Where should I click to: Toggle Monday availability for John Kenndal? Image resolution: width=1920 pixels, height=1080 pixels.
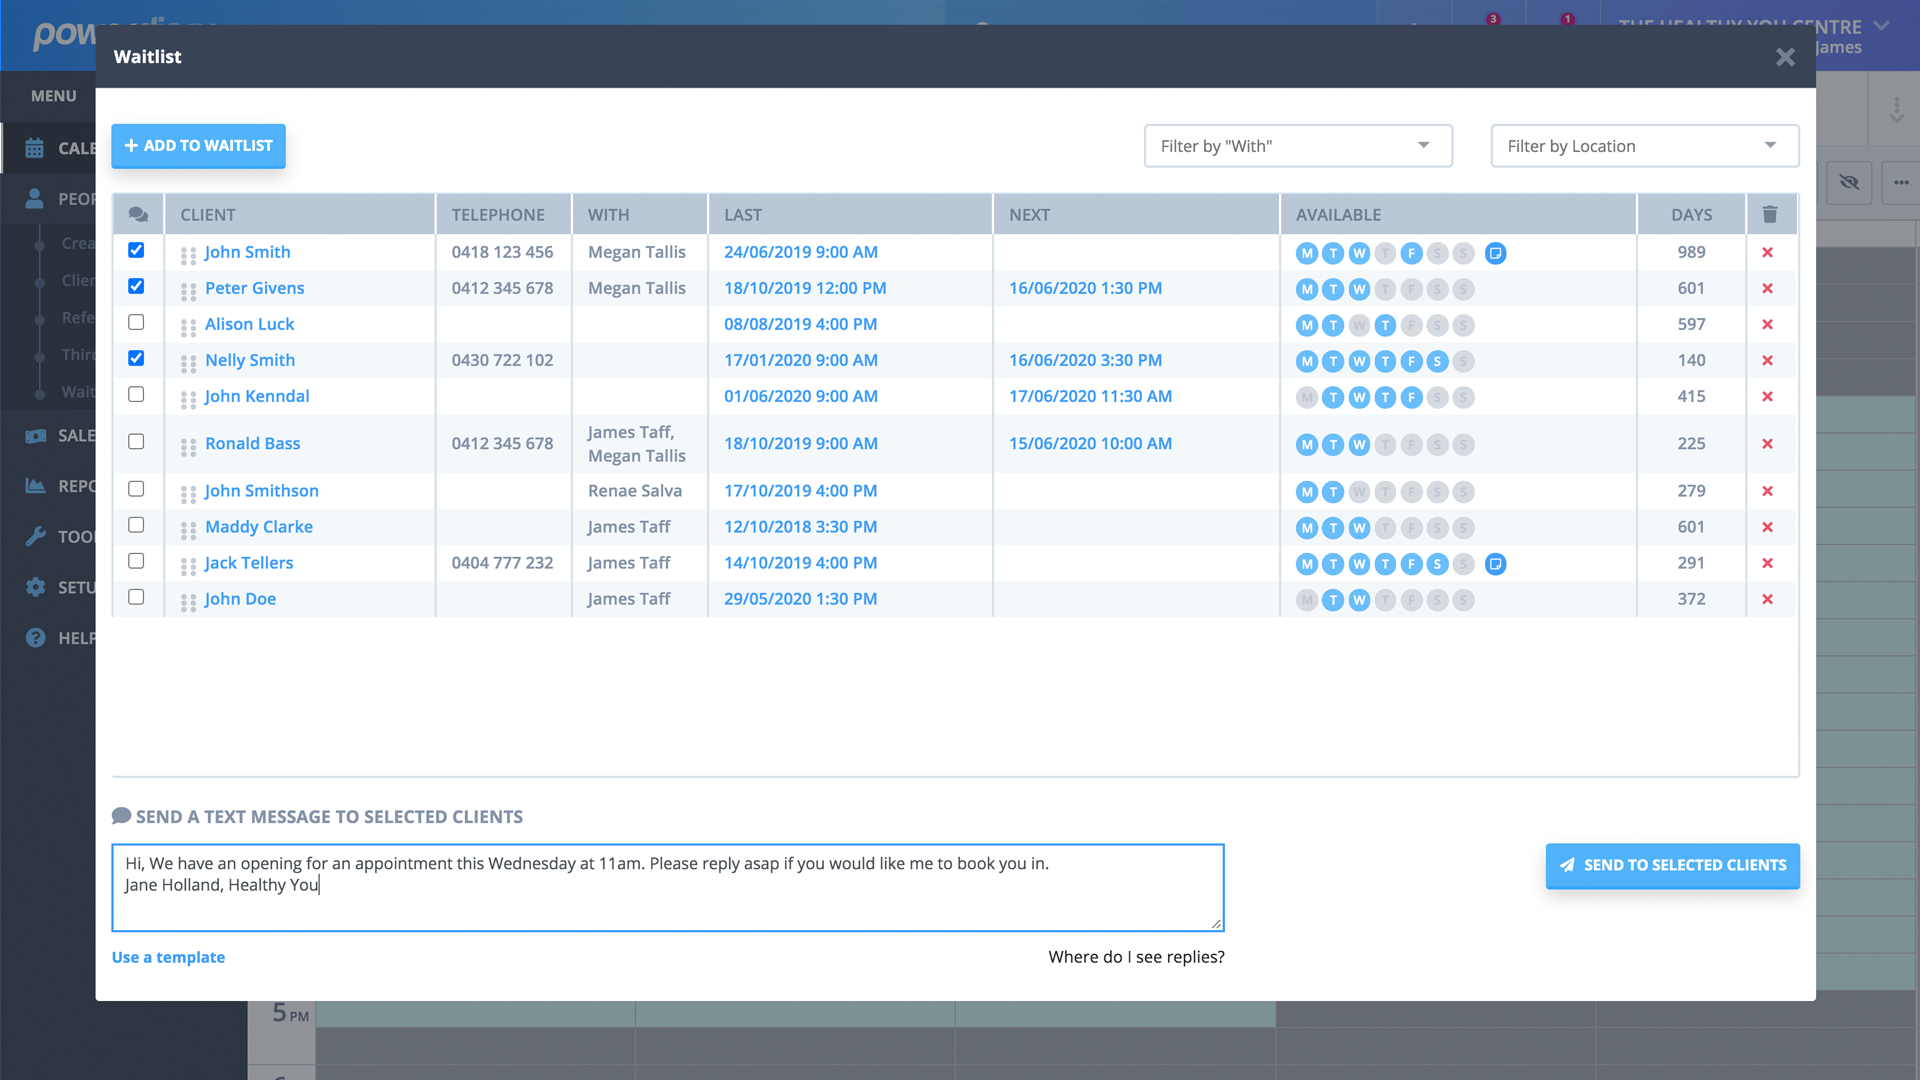pos(1306,397)
